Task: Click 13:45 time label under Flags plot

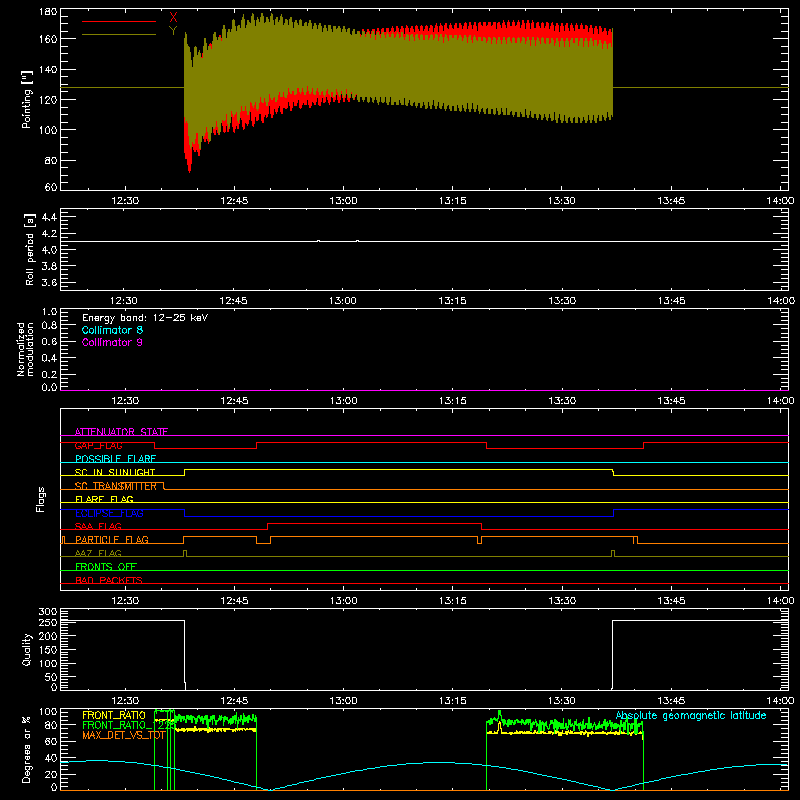Action: tap(671, 601)
